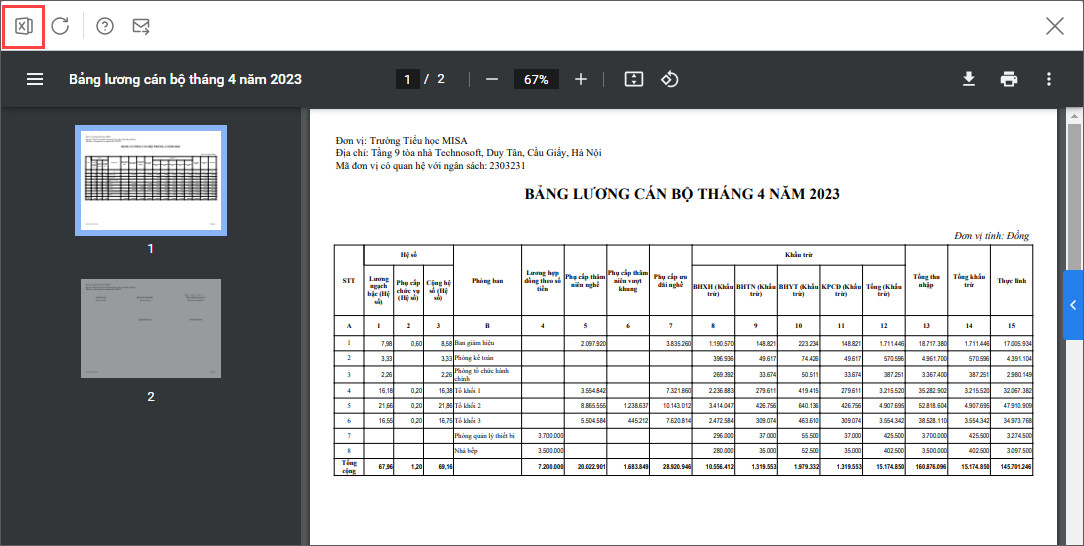1084x546 pixels.
Task: Click the 'Ban giám hiệu' row cell
Action: [x=487, y=343]
